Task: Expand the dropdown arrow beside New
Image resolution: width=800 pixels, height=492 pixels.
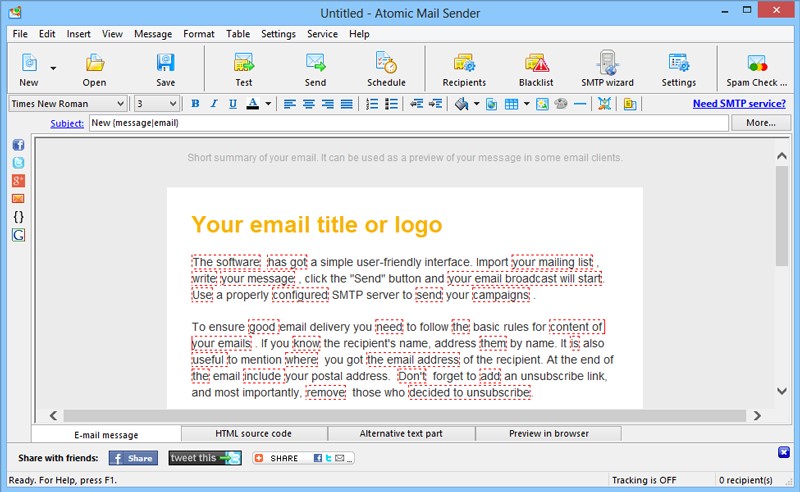Action: 53,68
